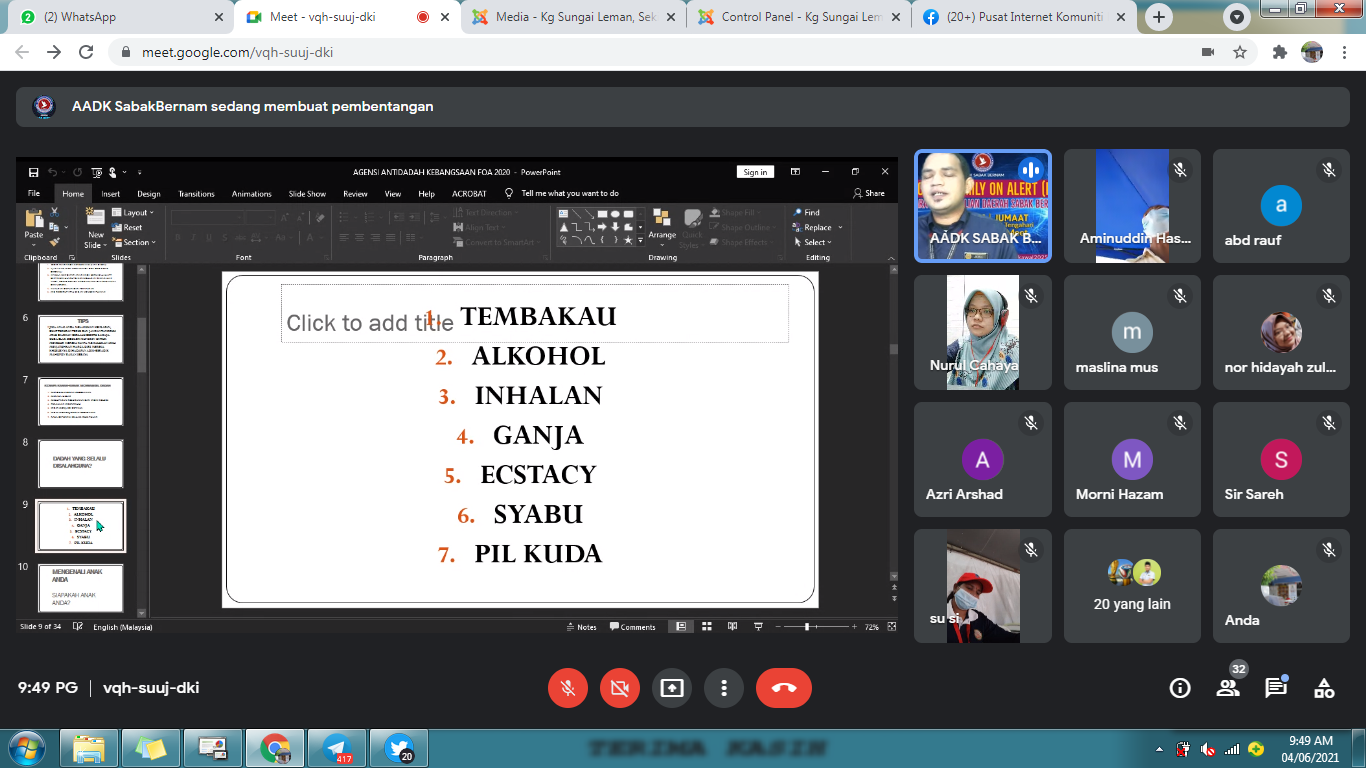Toggle the camera off button
The width and height of the screenshot is (1366, 768).
click(620, 688)
